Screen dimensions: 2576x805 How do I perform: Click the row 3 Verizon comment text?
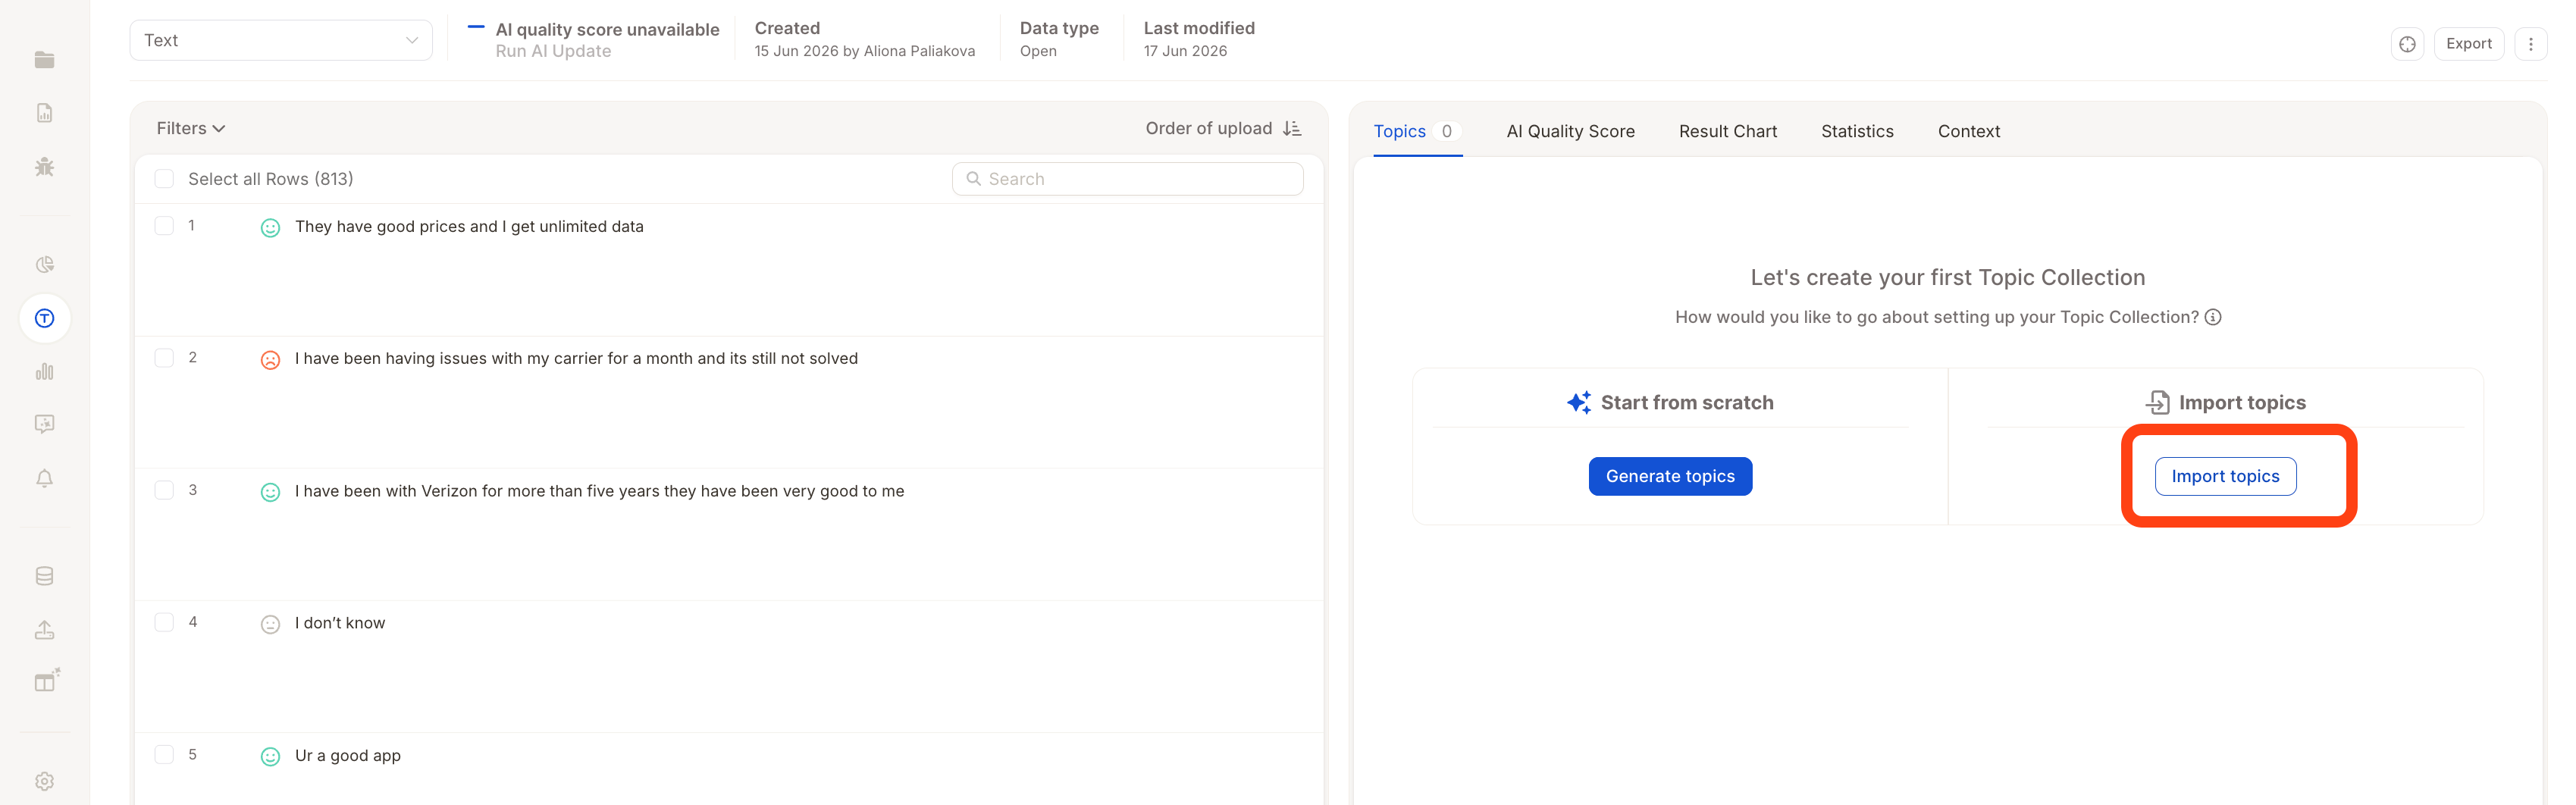(599, 491)
